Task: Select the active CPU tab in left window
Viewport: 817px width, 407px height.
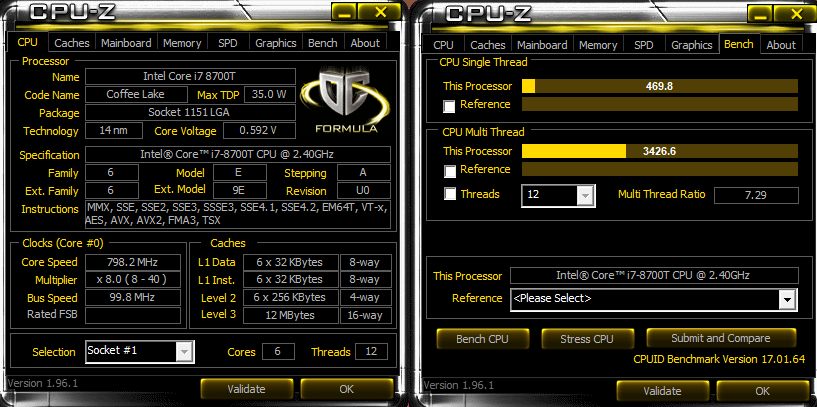Action: [27, 42]
